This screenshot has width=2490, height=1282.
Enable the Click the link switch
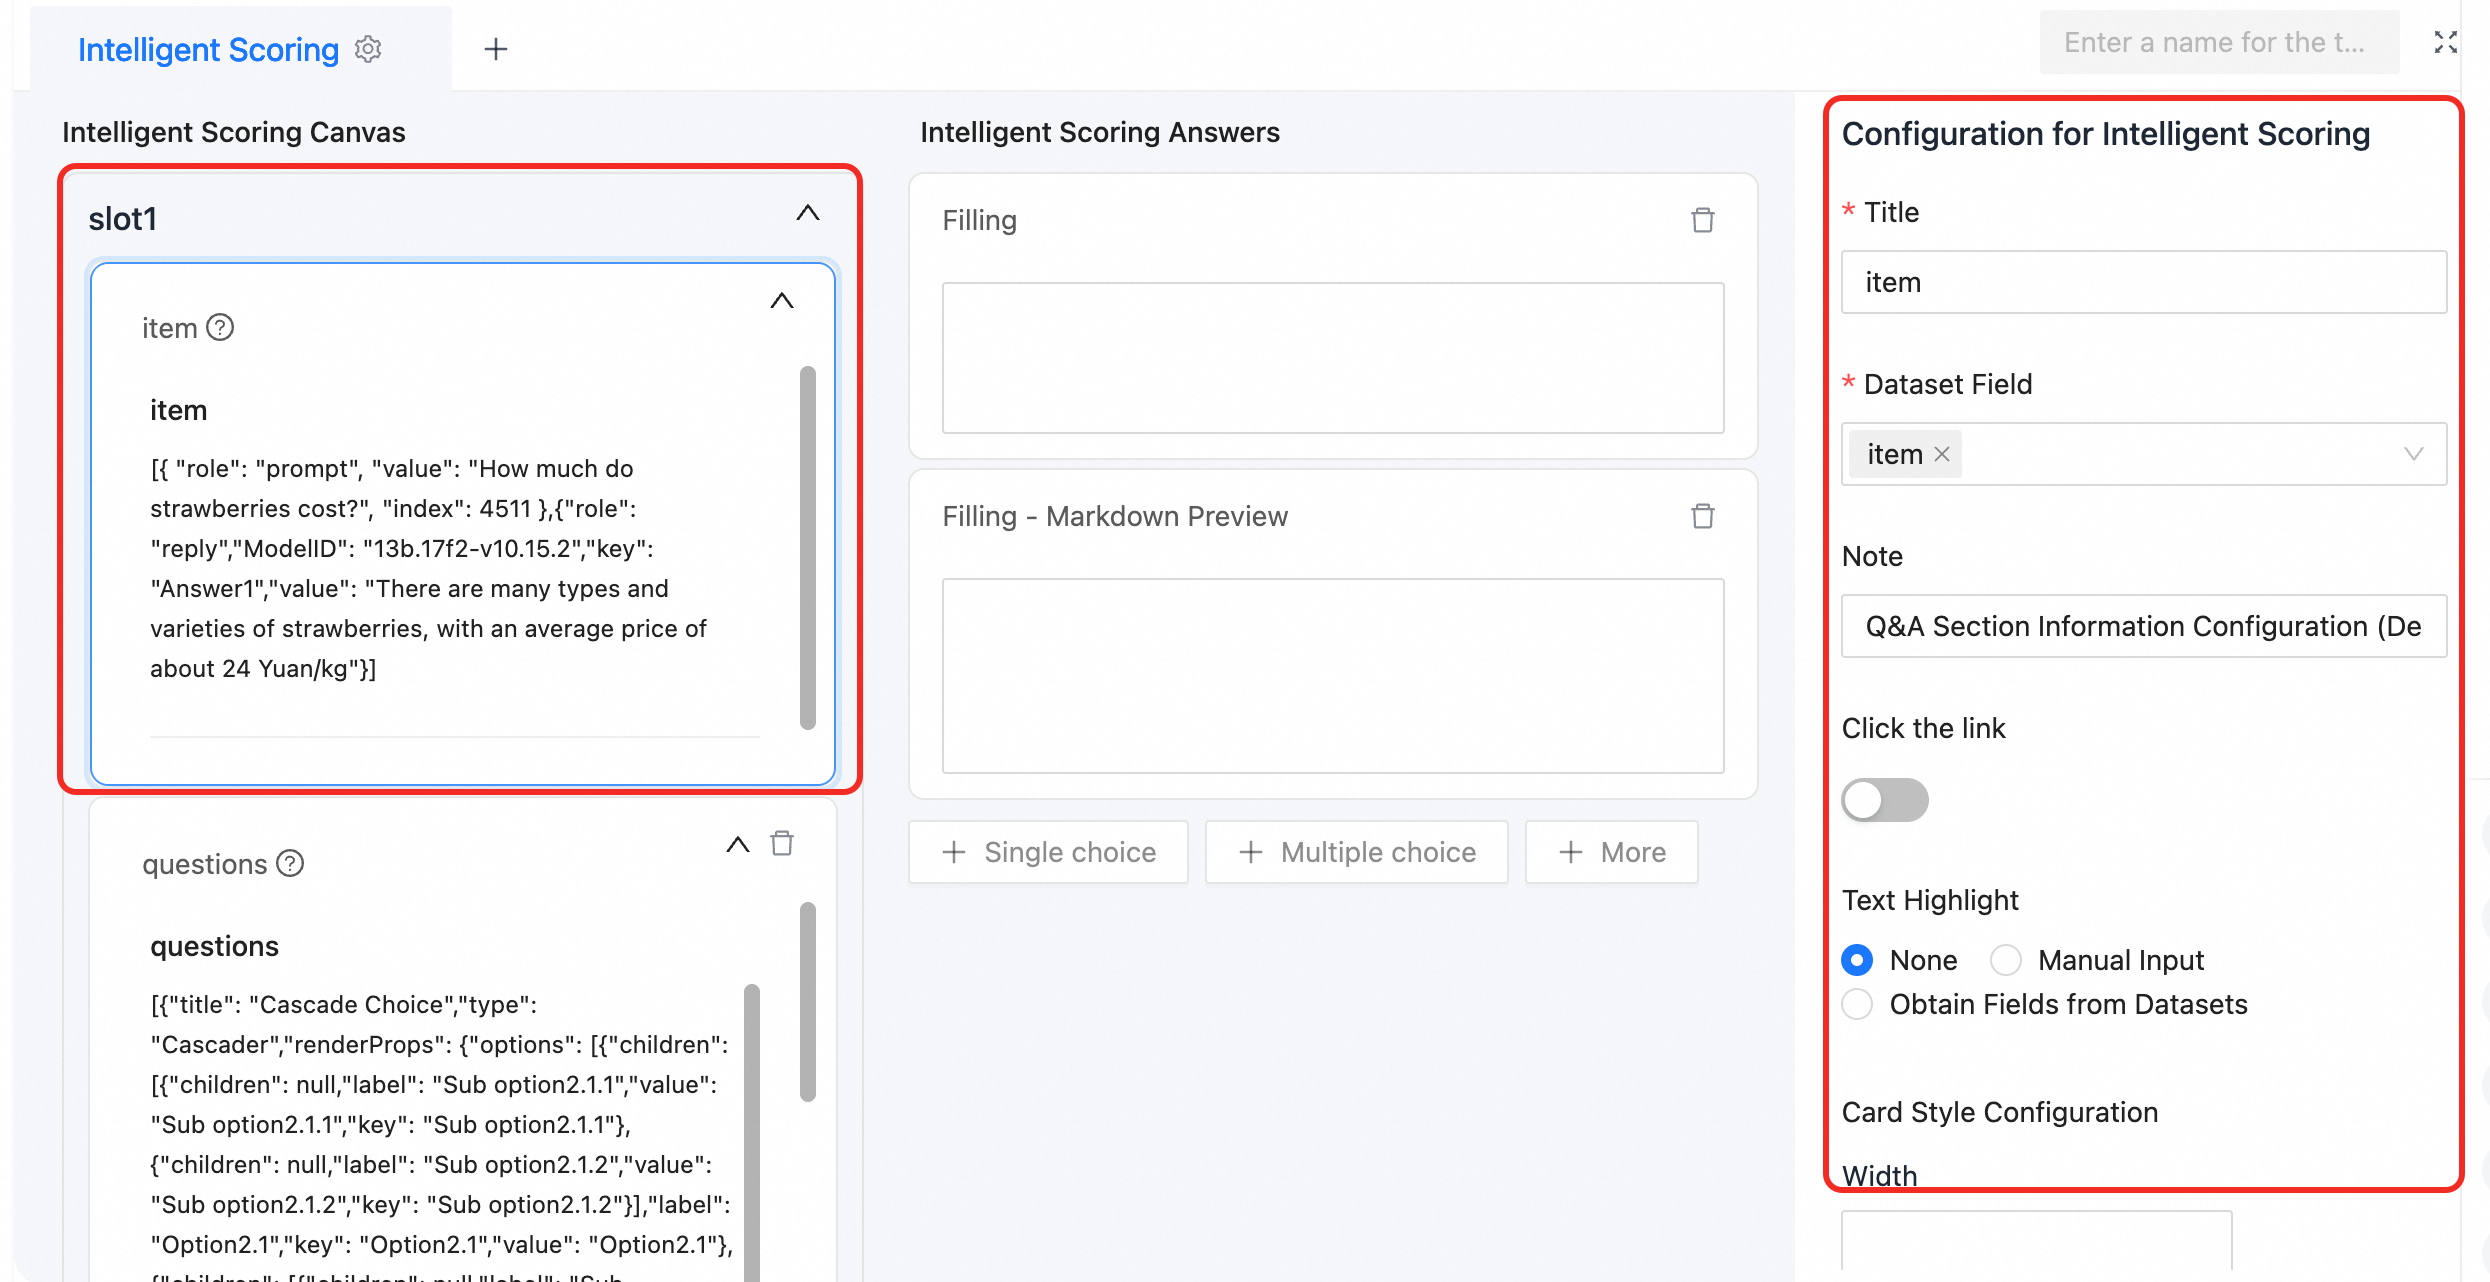coord(1885,799)
